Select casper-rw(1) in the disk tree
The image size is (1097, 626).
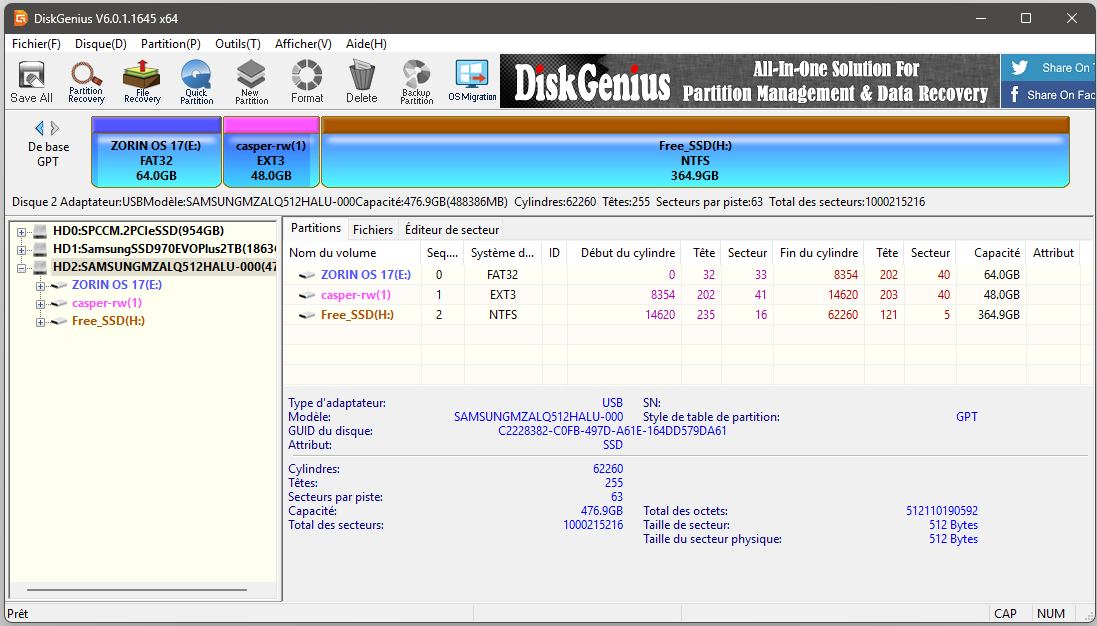pos(107,304)
